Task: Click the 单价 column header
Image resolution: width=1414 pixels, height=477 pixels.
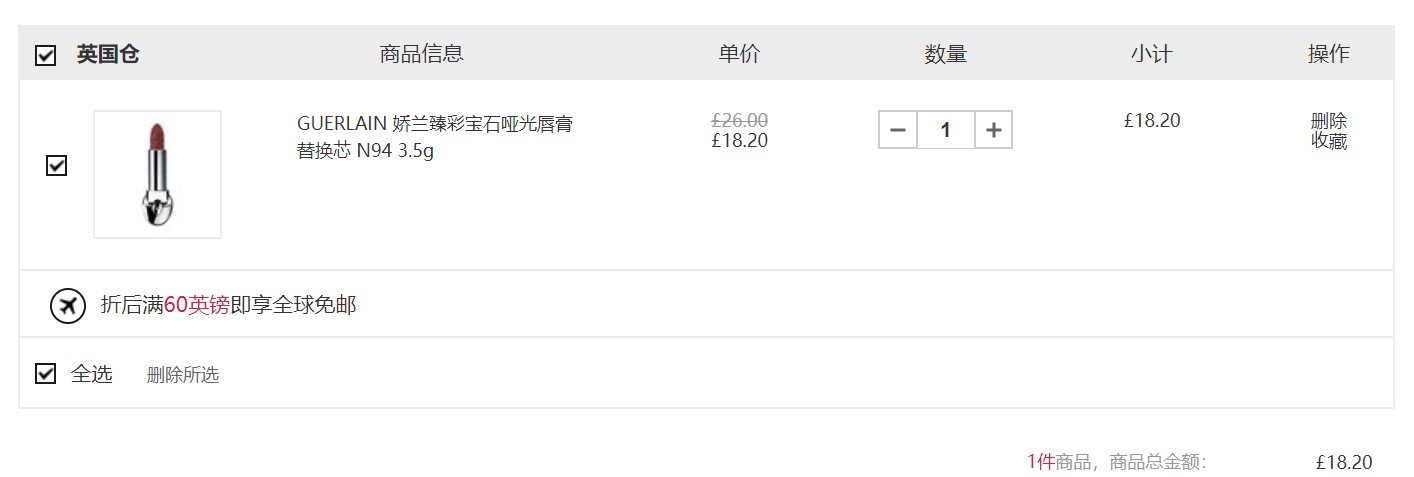Action: (x=740, y=54)
